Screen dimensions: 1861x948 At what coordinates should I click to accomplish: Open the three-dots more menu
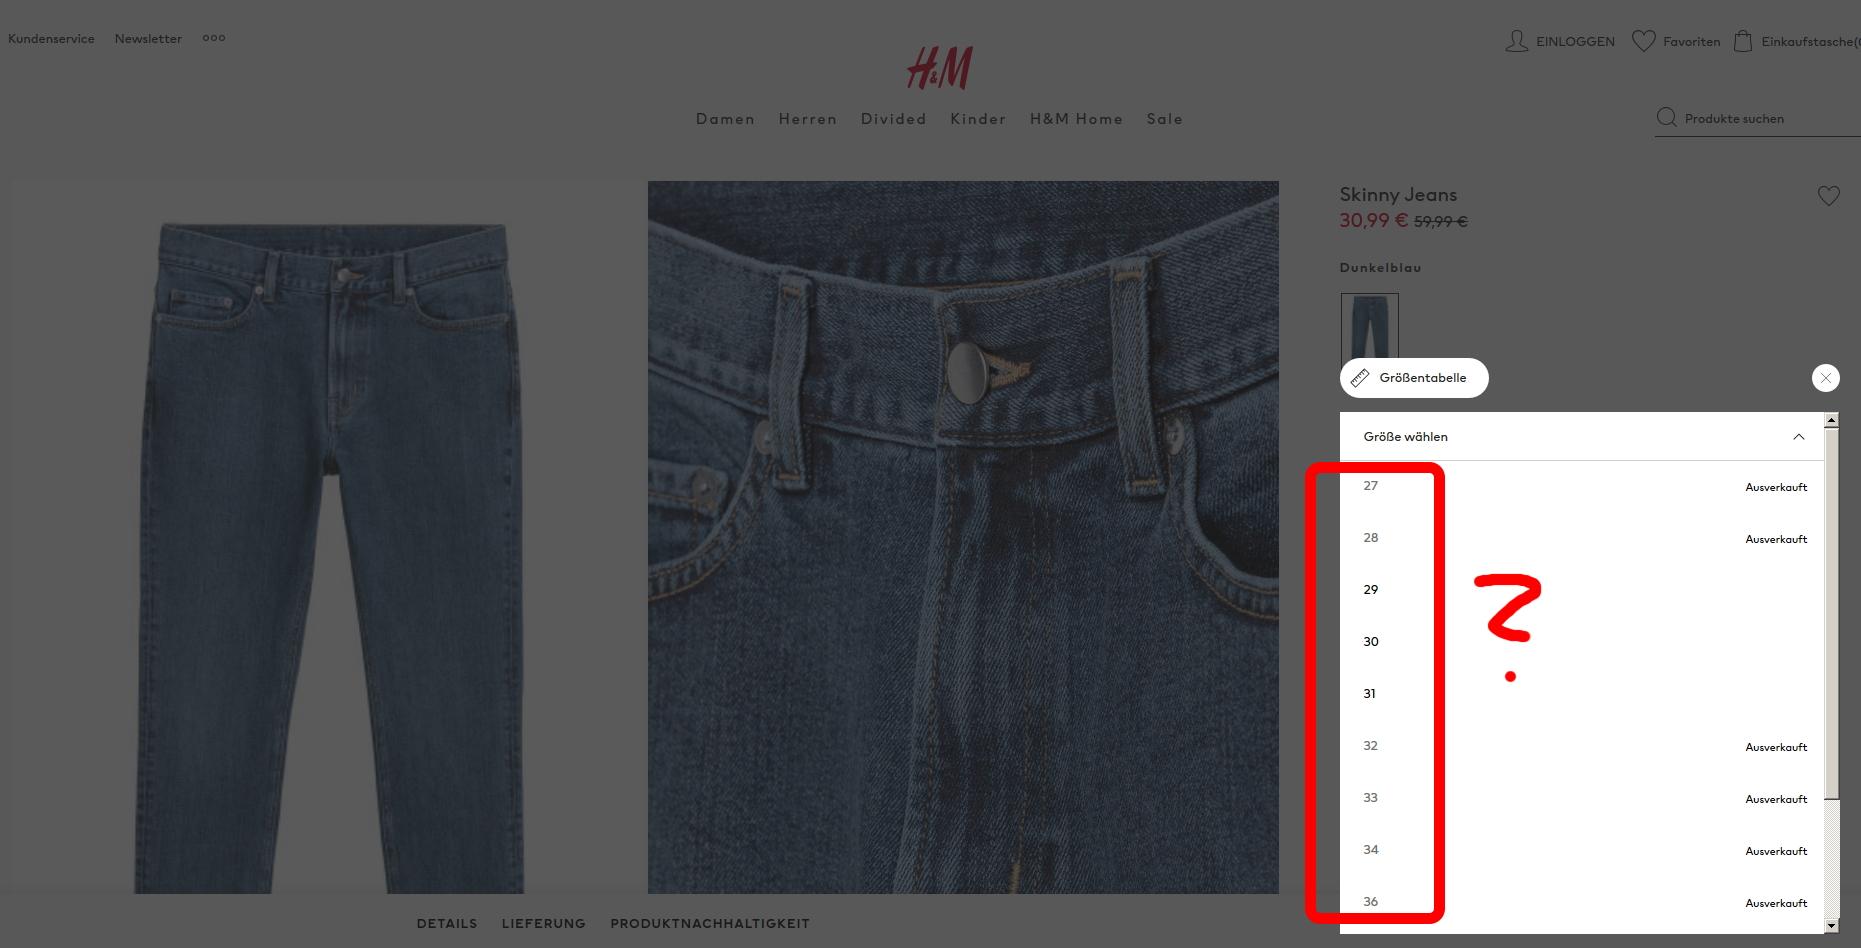point(214,38)
